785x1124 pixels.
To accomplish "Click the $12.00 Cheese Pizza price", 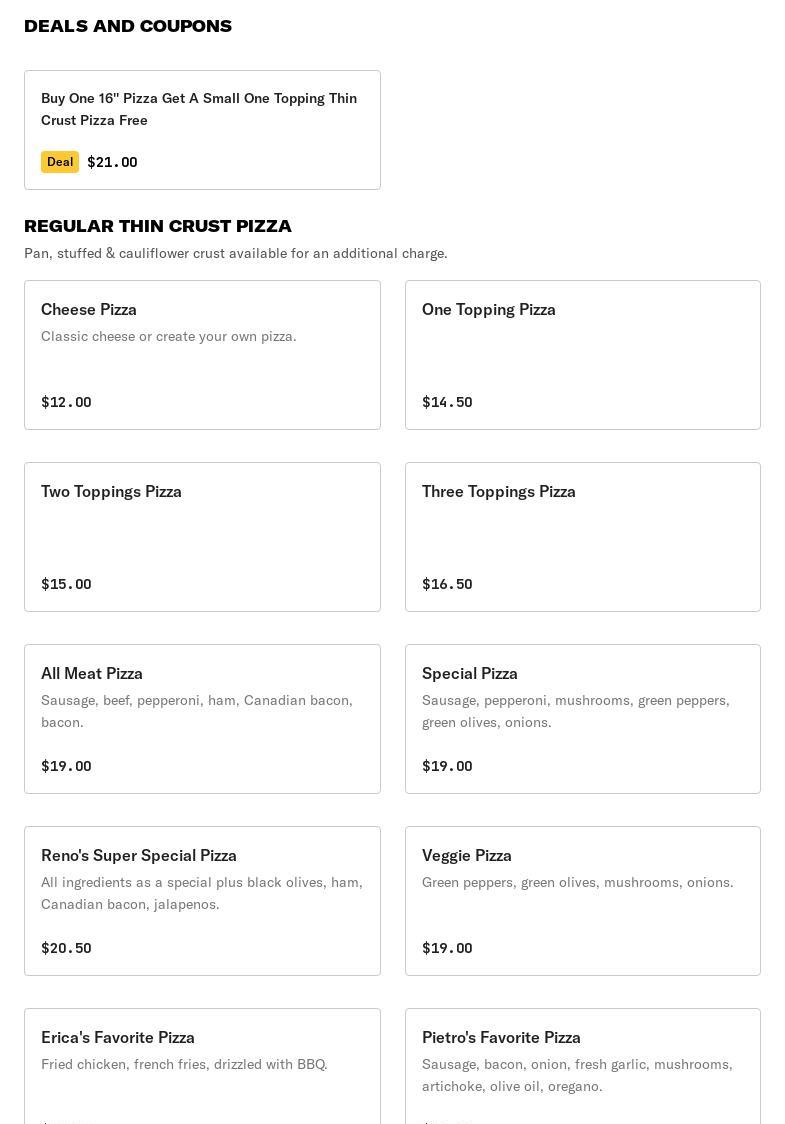I will pos(66,402).
